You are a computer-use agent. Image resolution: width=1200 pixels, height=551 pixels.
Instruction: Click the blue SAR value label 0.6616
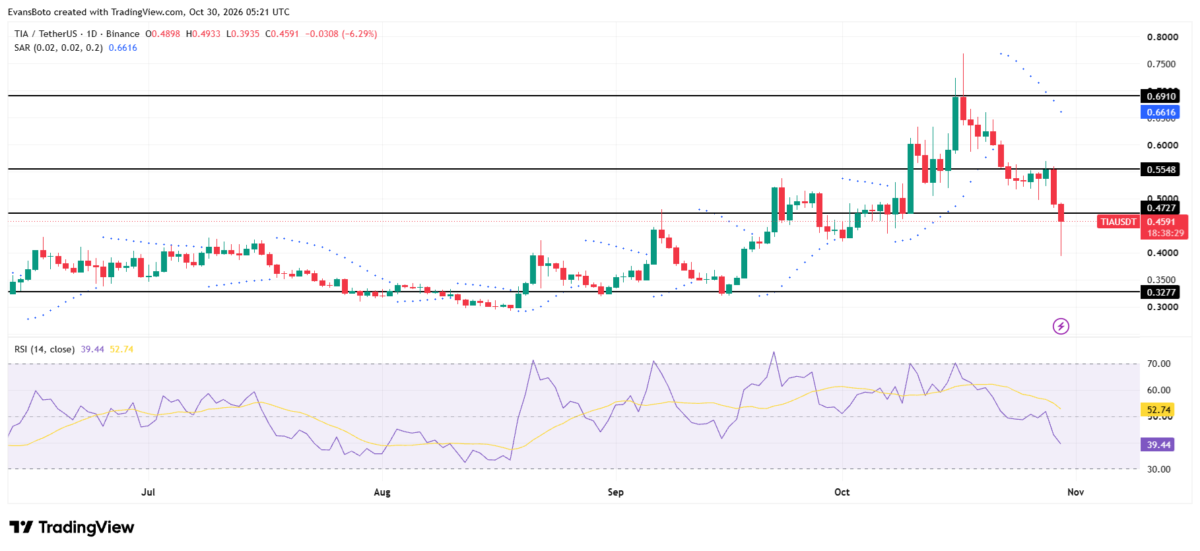[1161, 112]
